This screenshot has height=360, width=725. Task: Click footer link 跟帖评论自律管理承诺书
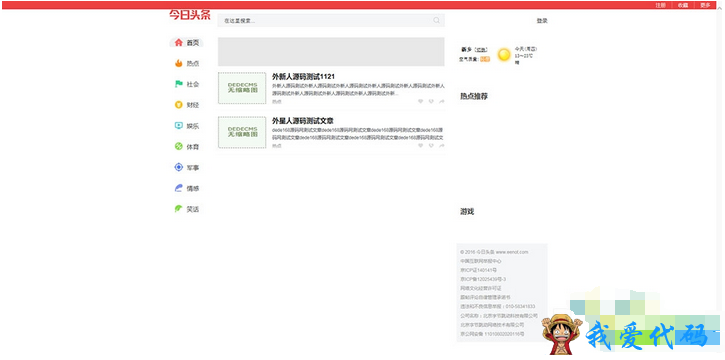[x=485, y=297]
